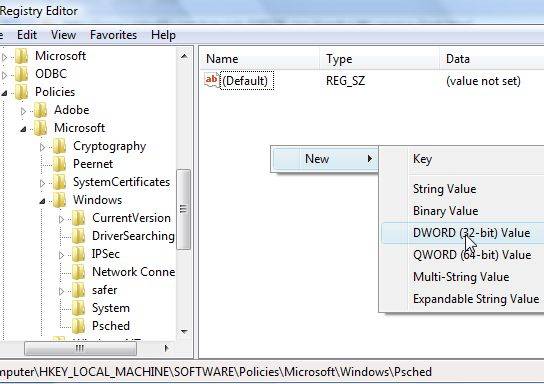Click the DriverSearching folder icon

[79, 236]
